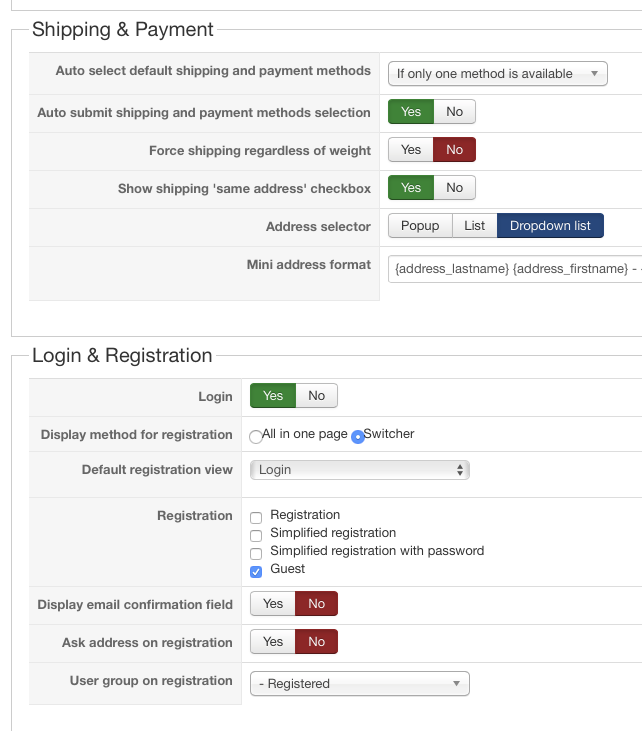Image resolution: width=642 pixels, height=731 pixels.
Task: Select All in one page radio
Action: [x=256, y=436]
